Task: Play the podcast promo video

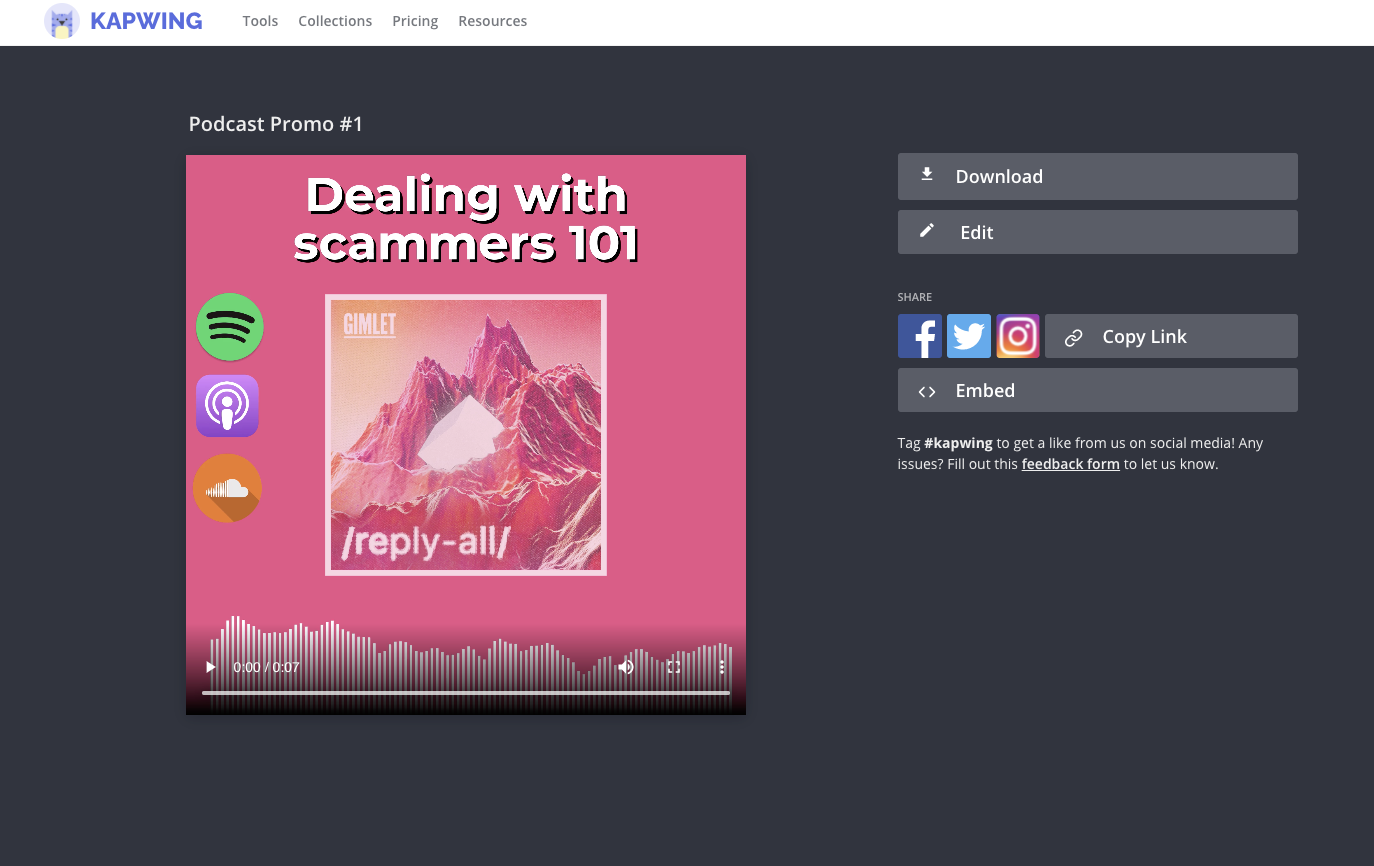Action: (210, 667)
